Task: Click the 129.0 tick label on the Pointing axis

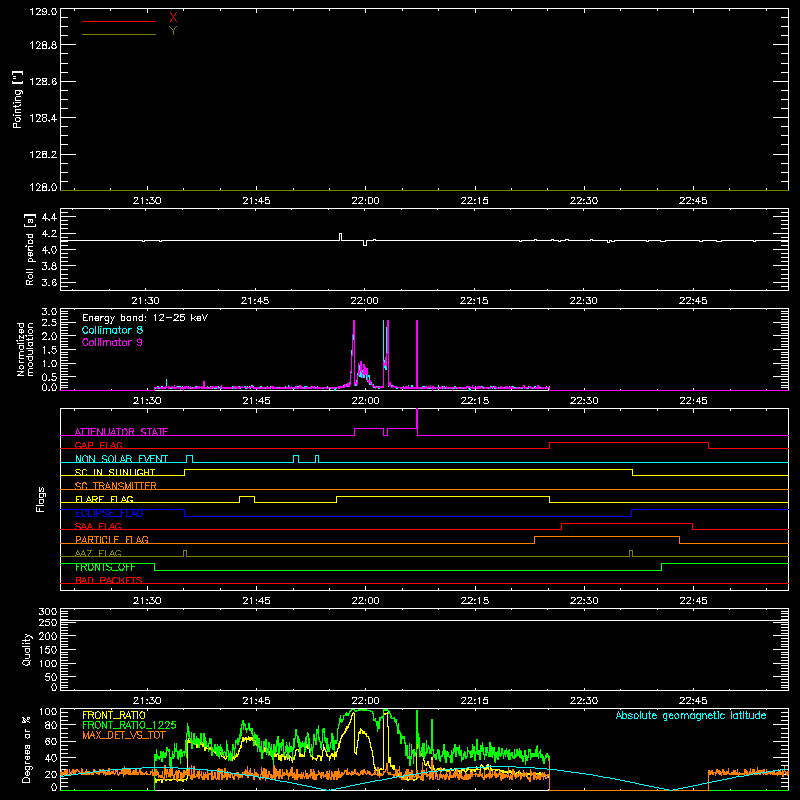Action: tap(43, 12)
